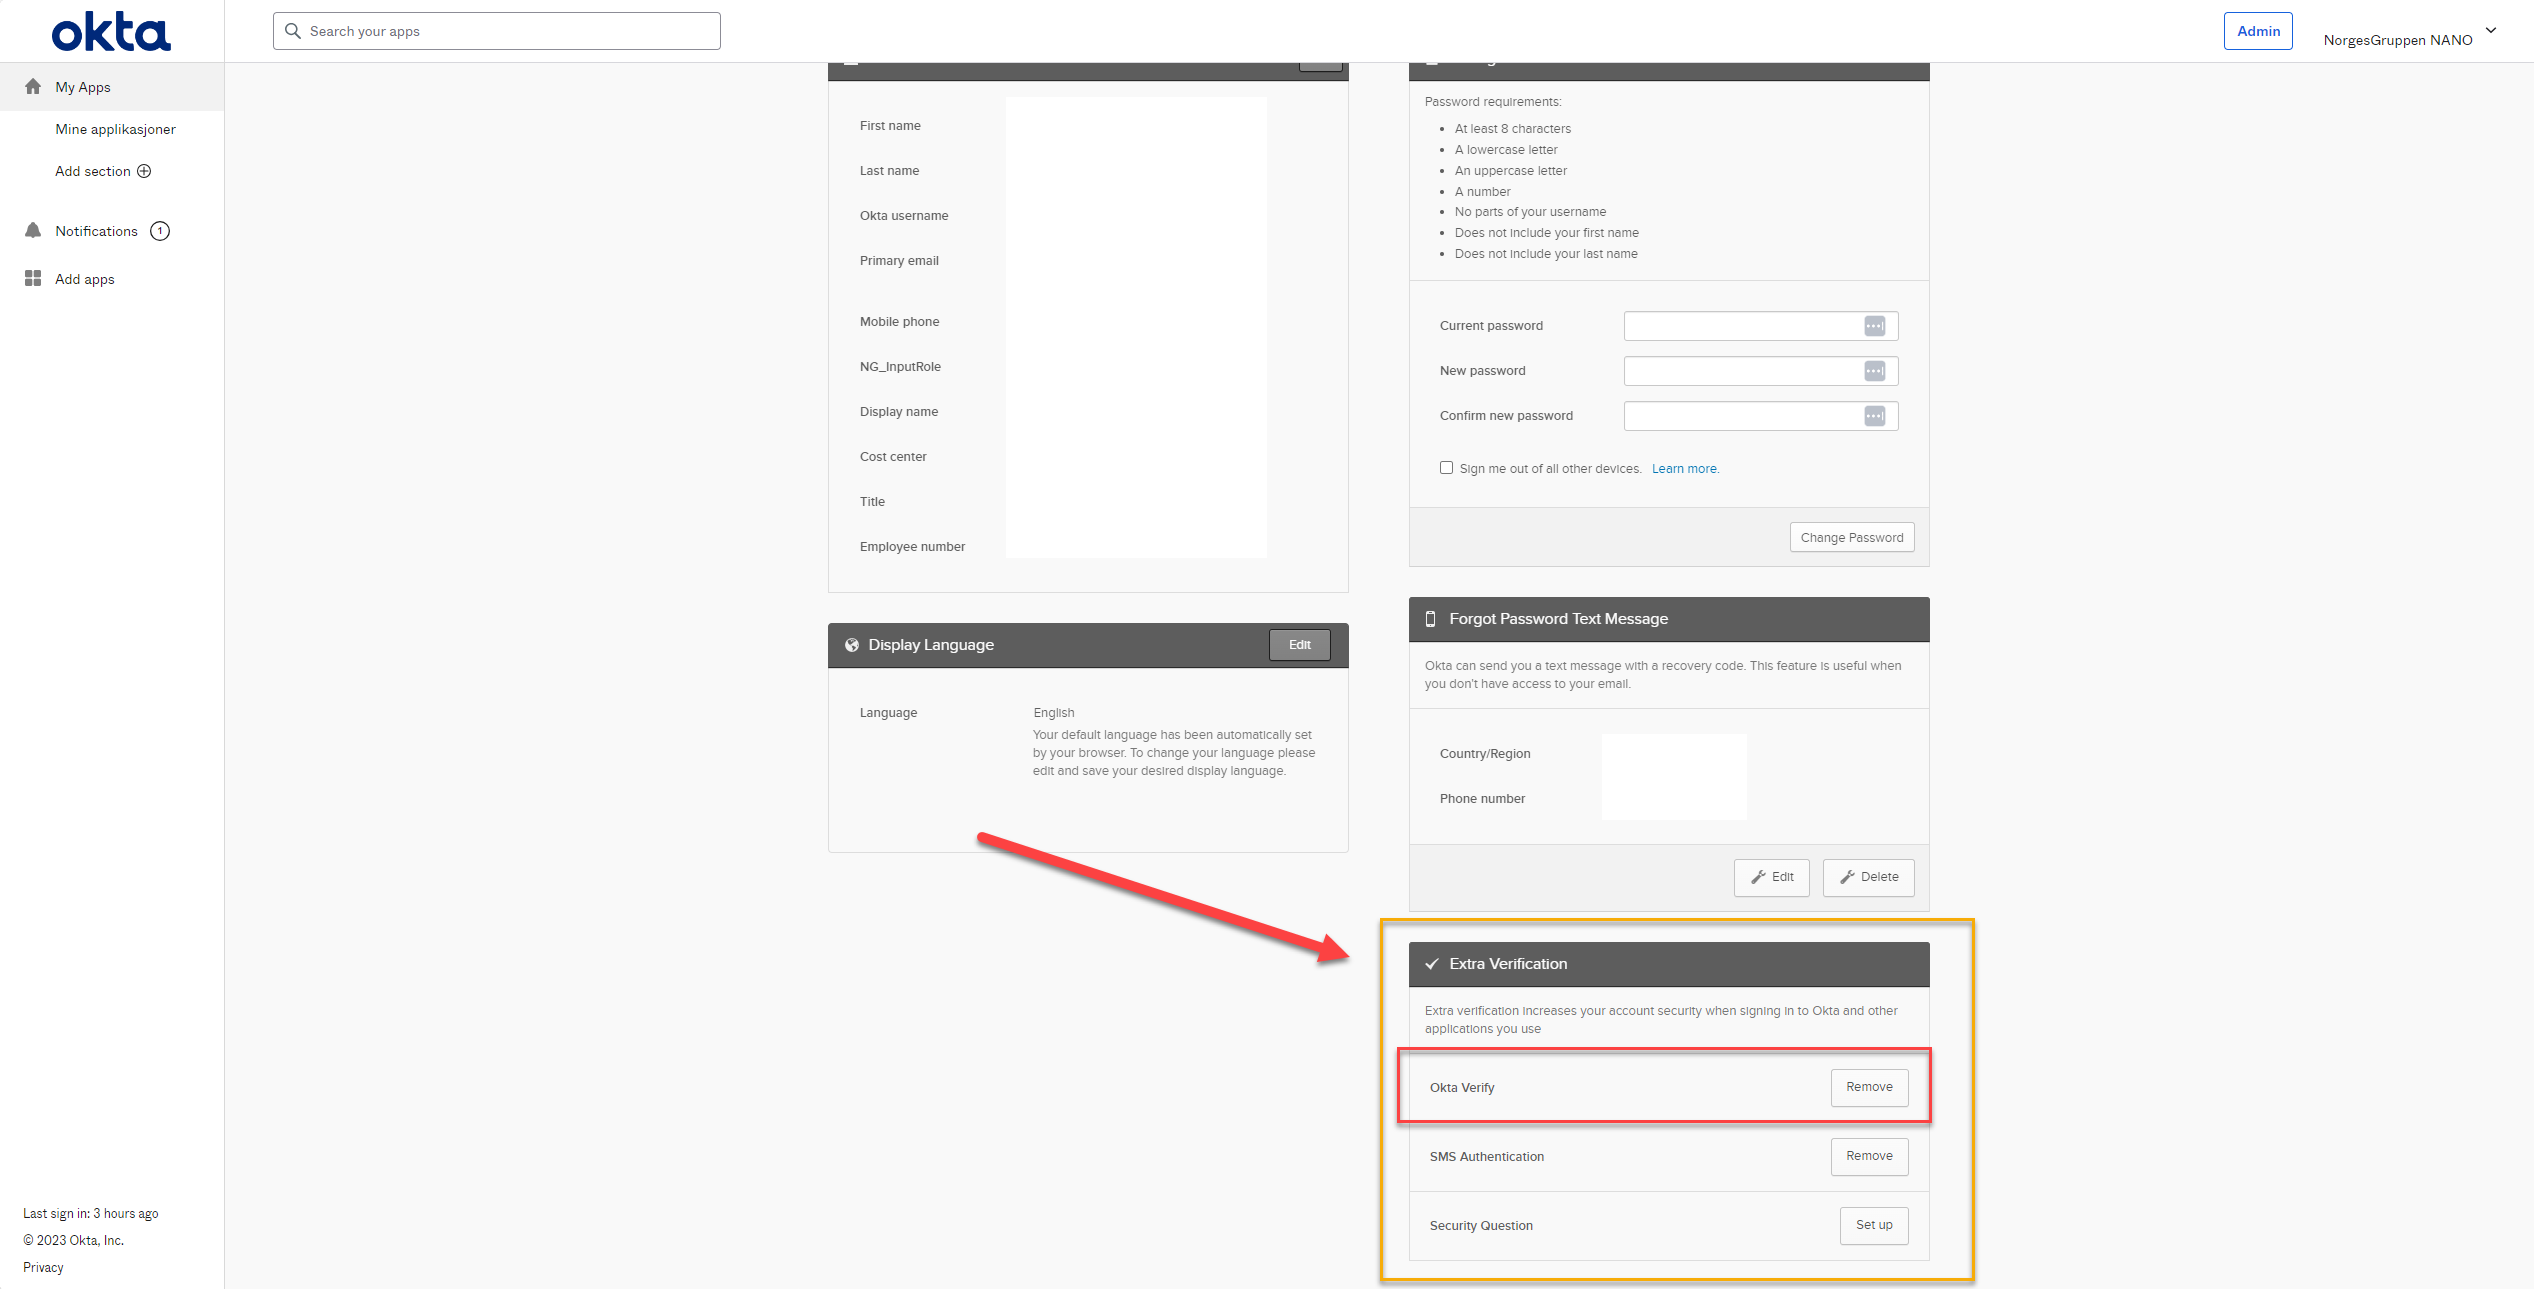Edit the Forgot Password phone number
The image size is (2534, 1289).
click(1771, 877)
